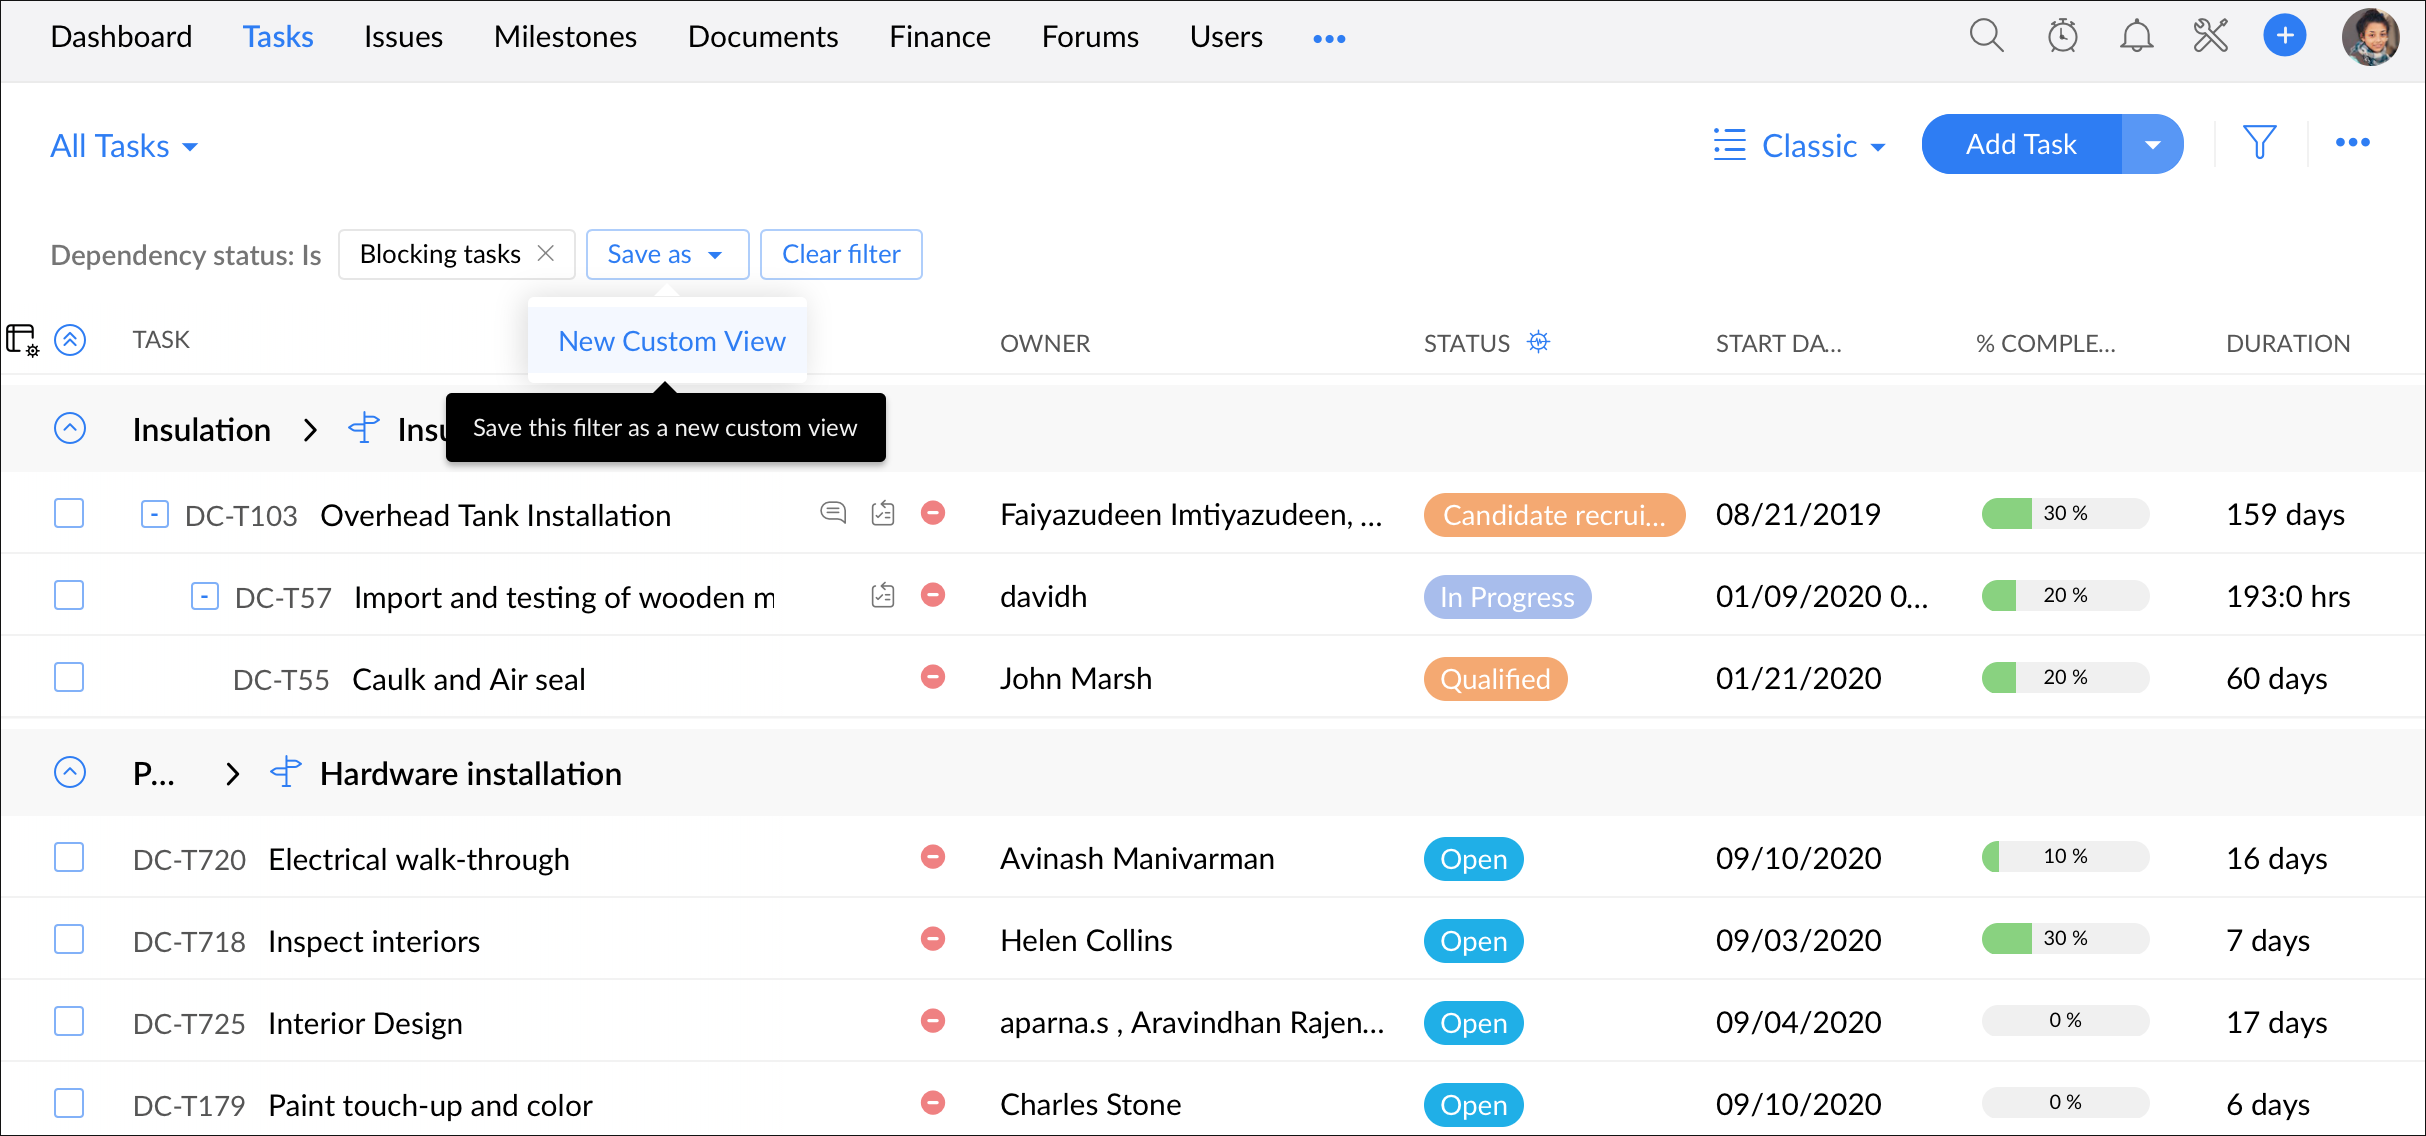Click 30% progress bar of Overhead Tank

[2064, 513]
